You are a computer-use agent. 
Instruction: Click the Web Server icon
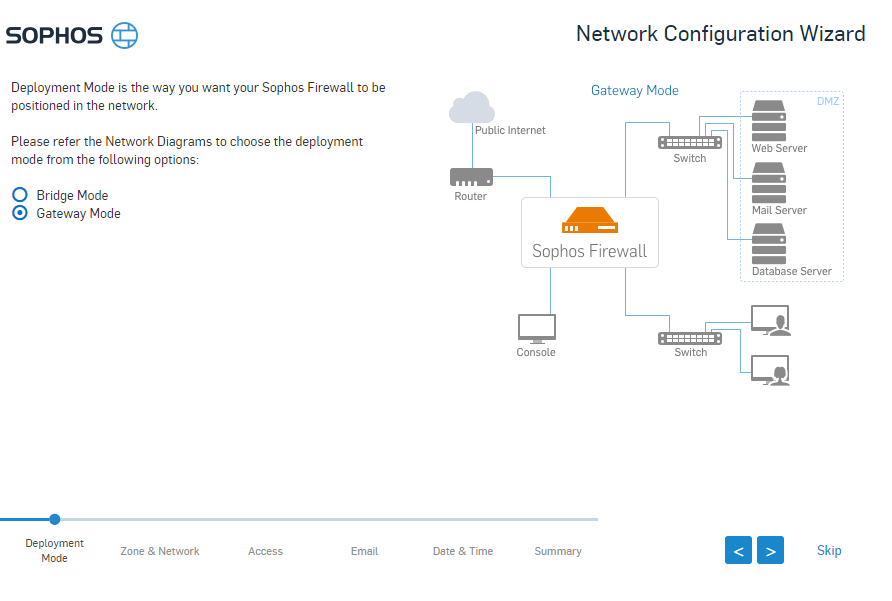click(x=769, y=121)
